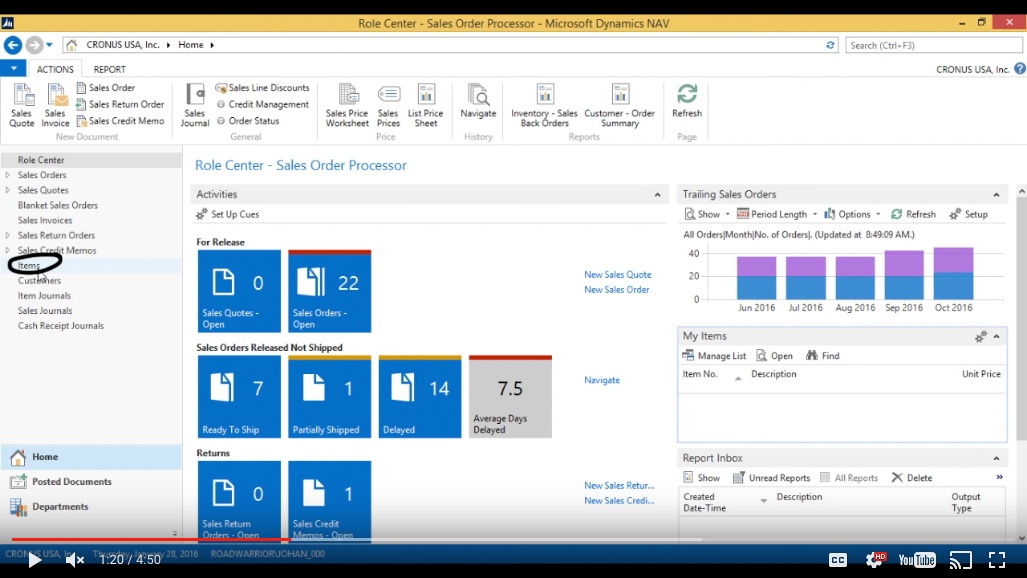Collapse the My Items part
The width and height of the screenshot is (1027, 578).
pyautogui.click(x=996, y=336)
